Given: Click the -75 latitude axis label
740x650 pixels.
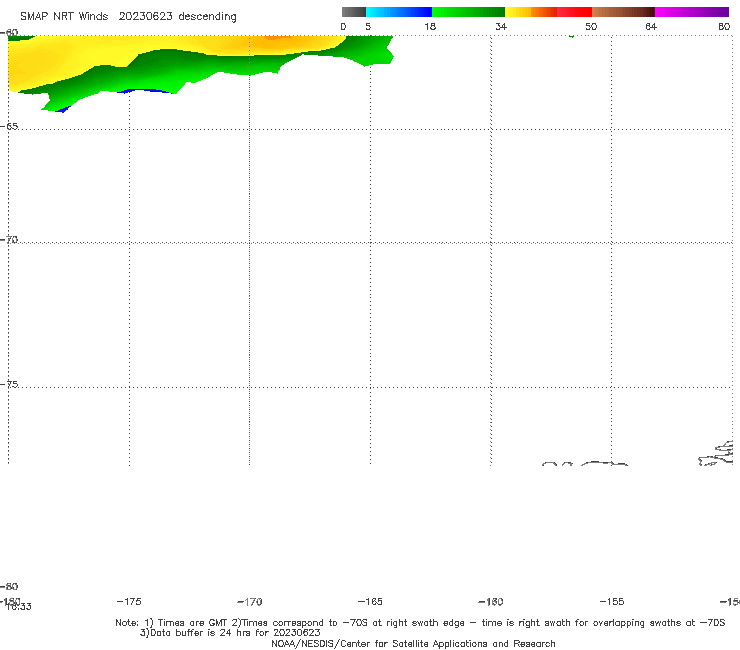Looking at the screenshot, I should click(x=9, y=384).
